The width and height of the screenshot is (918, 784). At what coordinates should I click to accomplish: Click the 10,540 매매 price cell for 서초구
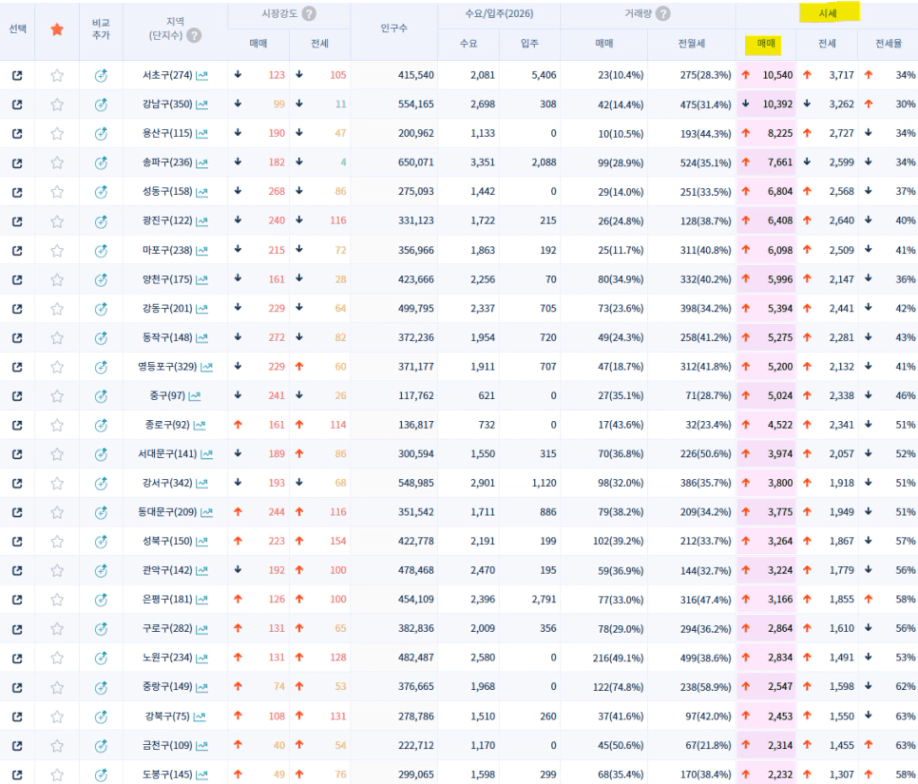[776, 76]
